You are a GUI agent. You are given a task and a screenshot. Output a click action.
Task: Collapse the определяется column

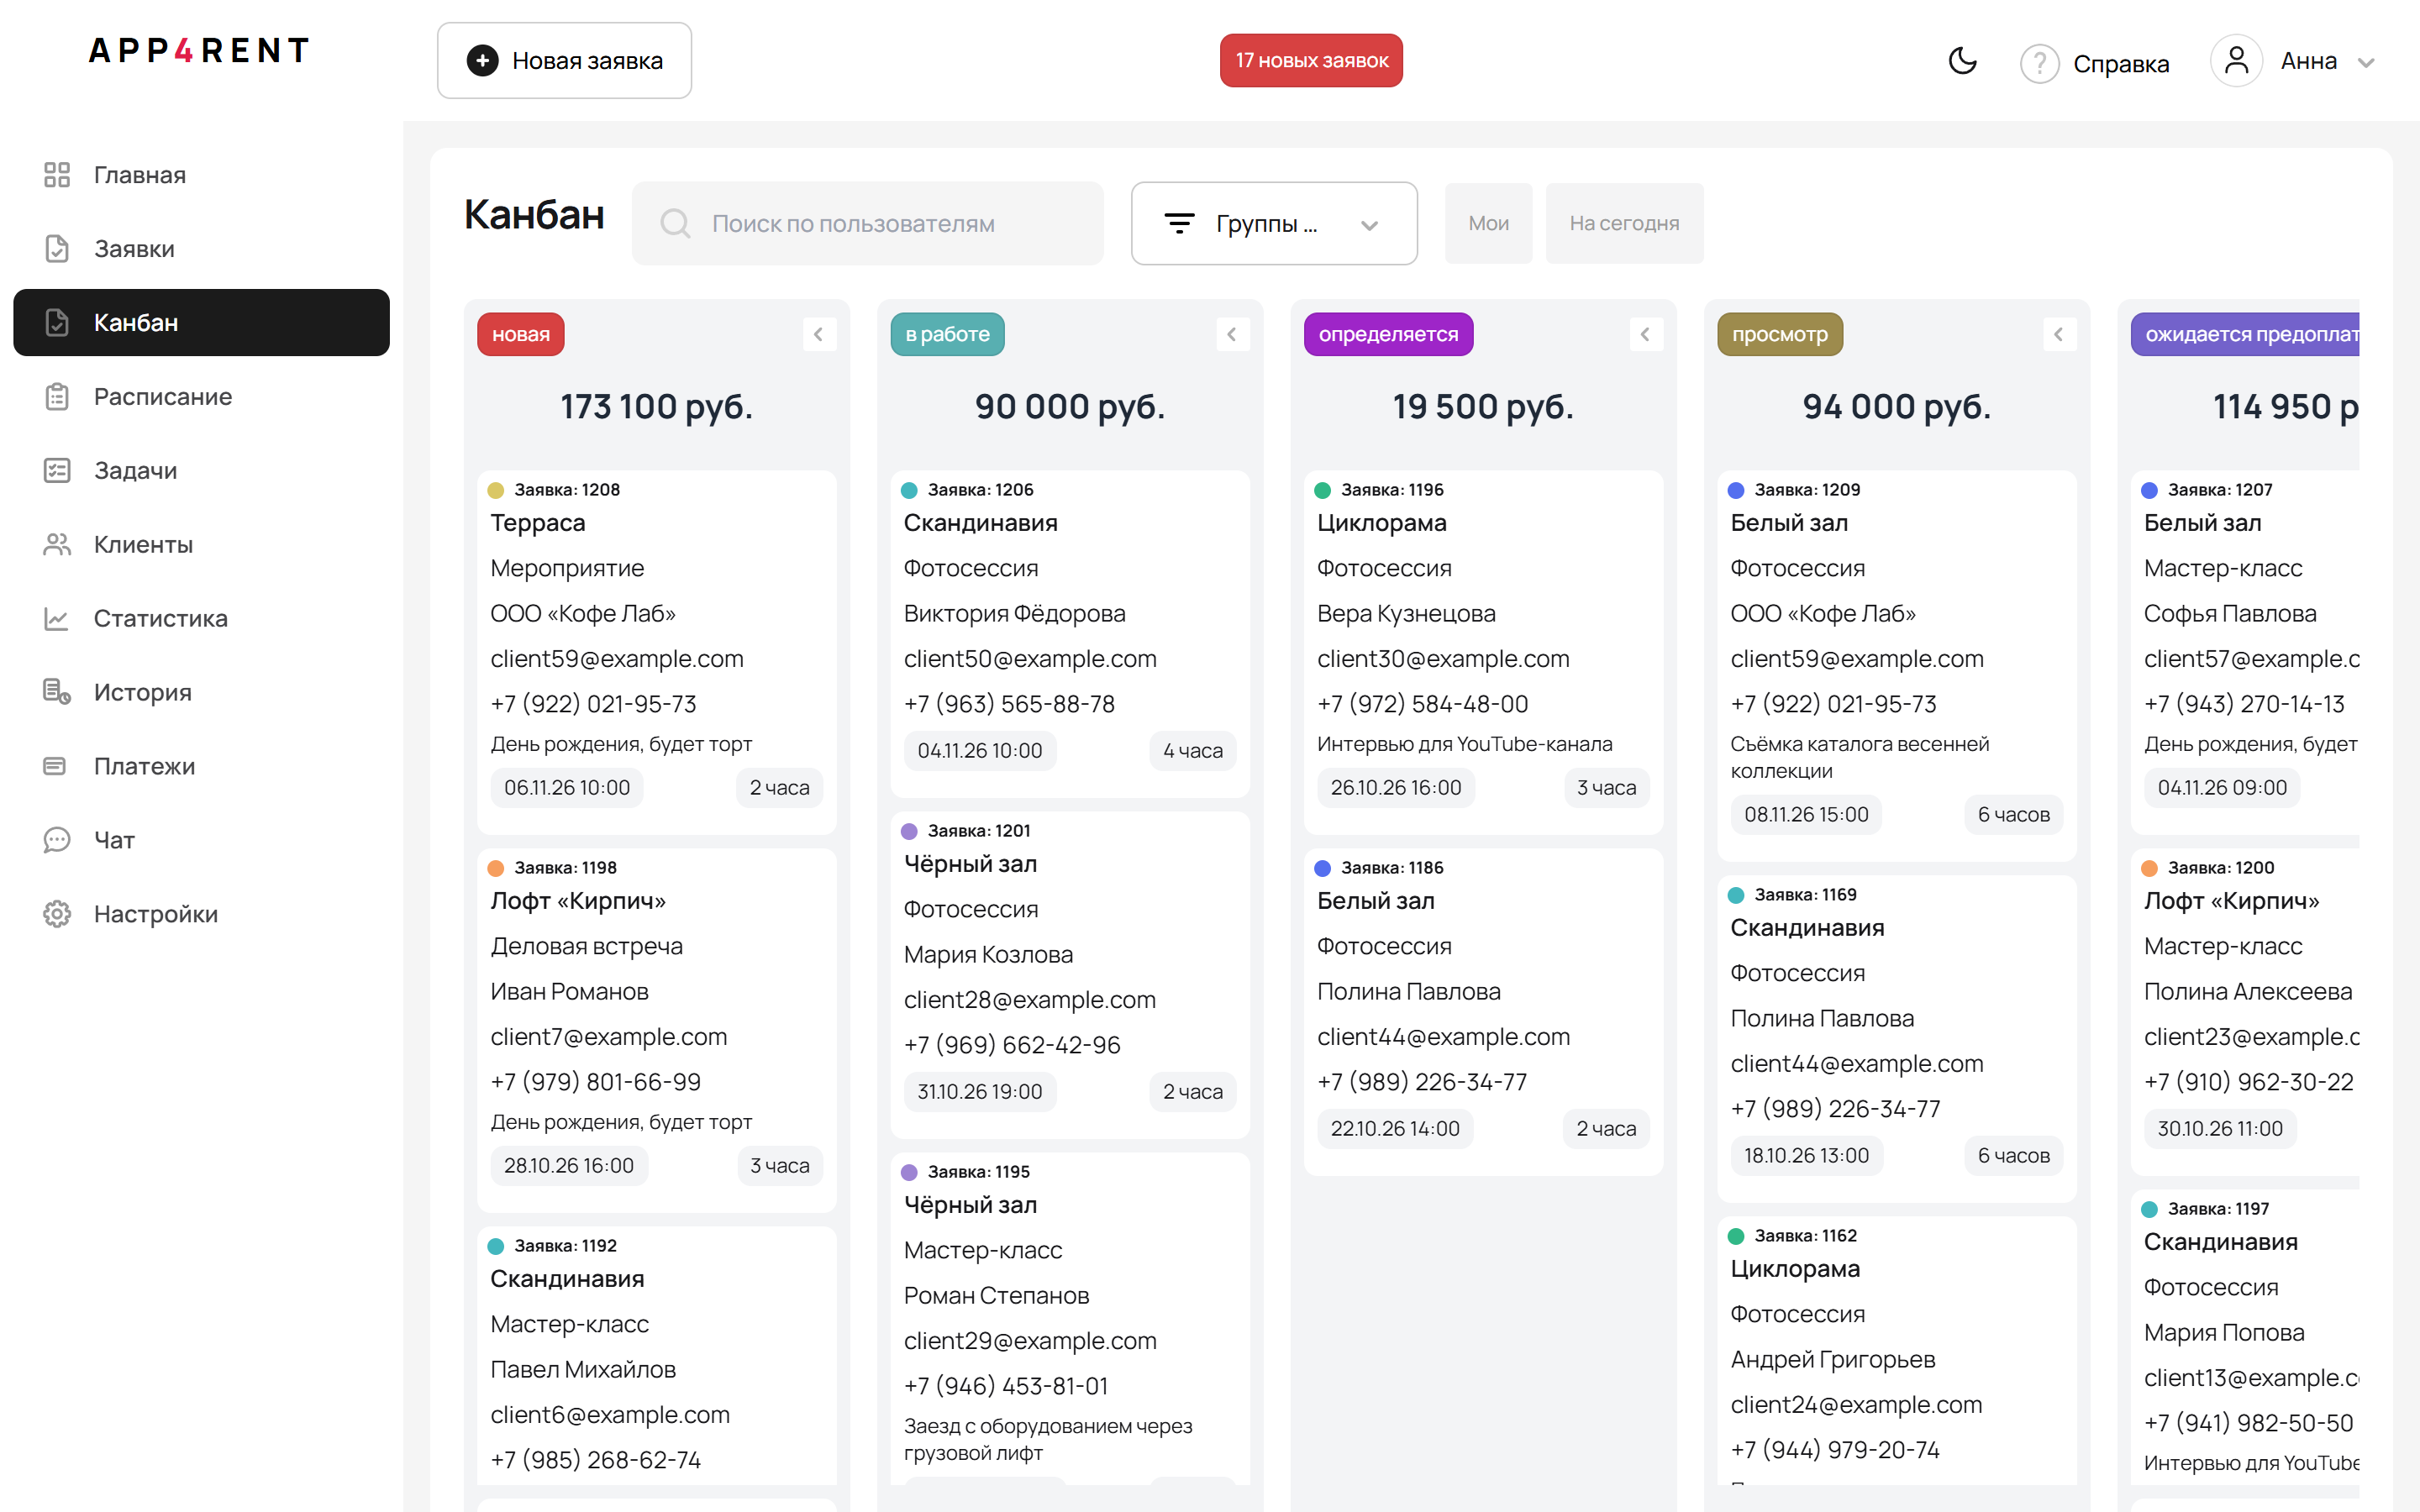[1645, 334]
